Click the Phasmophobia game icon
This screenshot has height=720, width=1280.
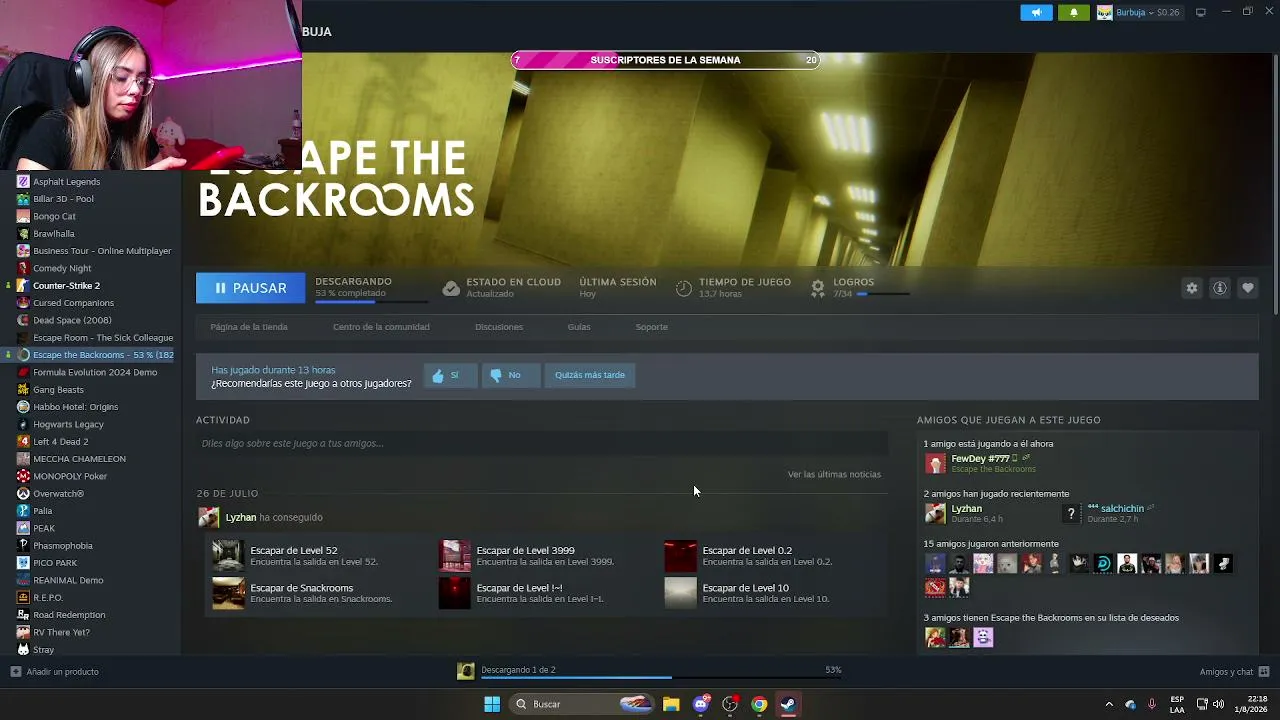(23, 546)
